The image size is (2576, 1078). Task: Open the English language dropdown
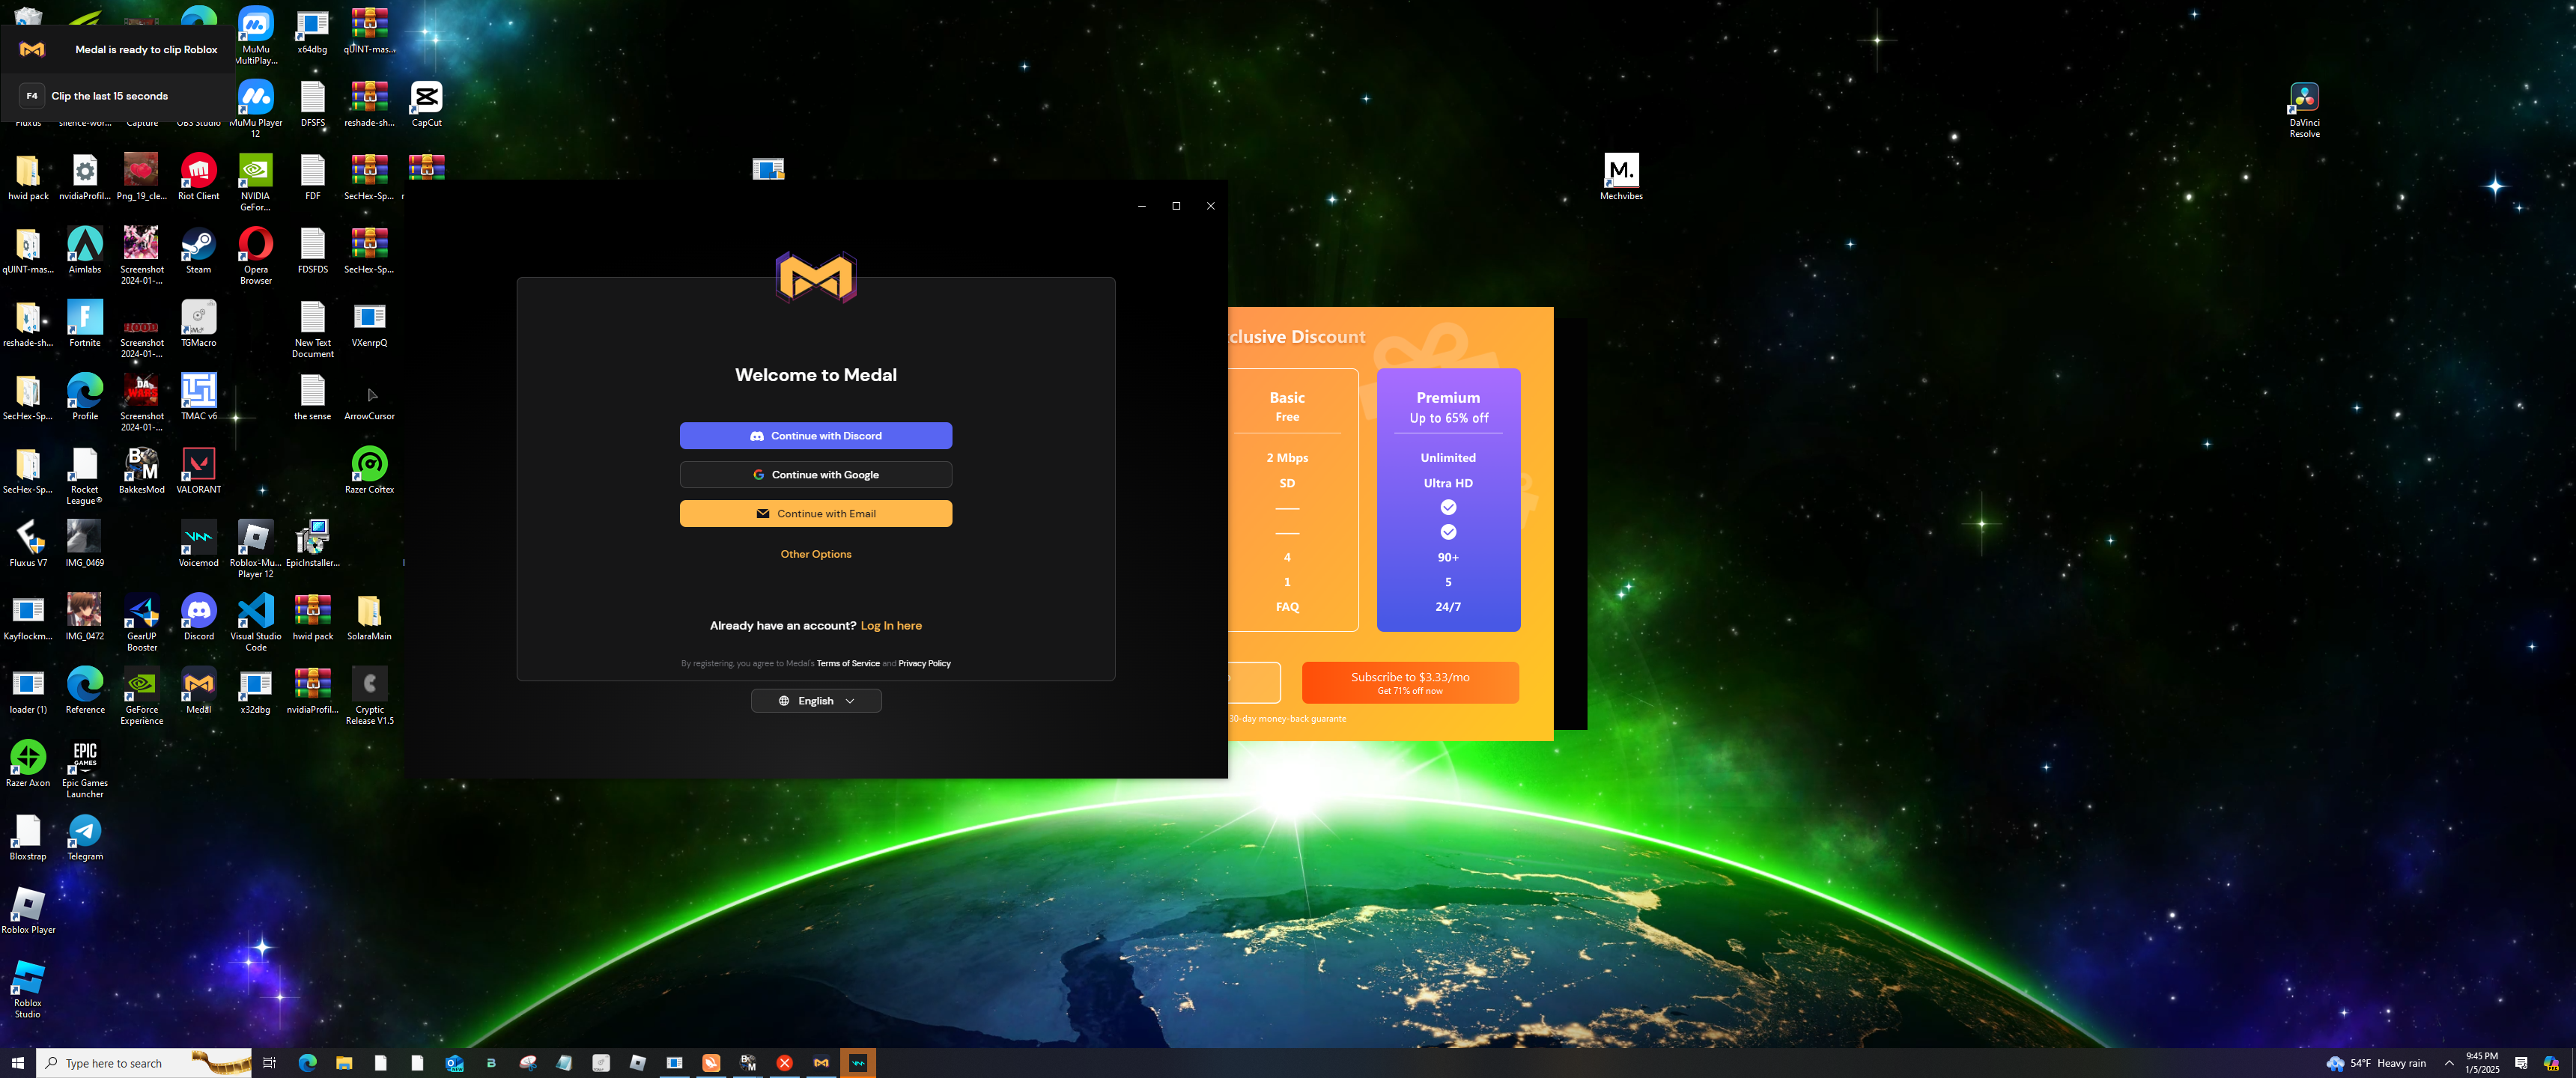pyautogui.click(x=815, y=701)
